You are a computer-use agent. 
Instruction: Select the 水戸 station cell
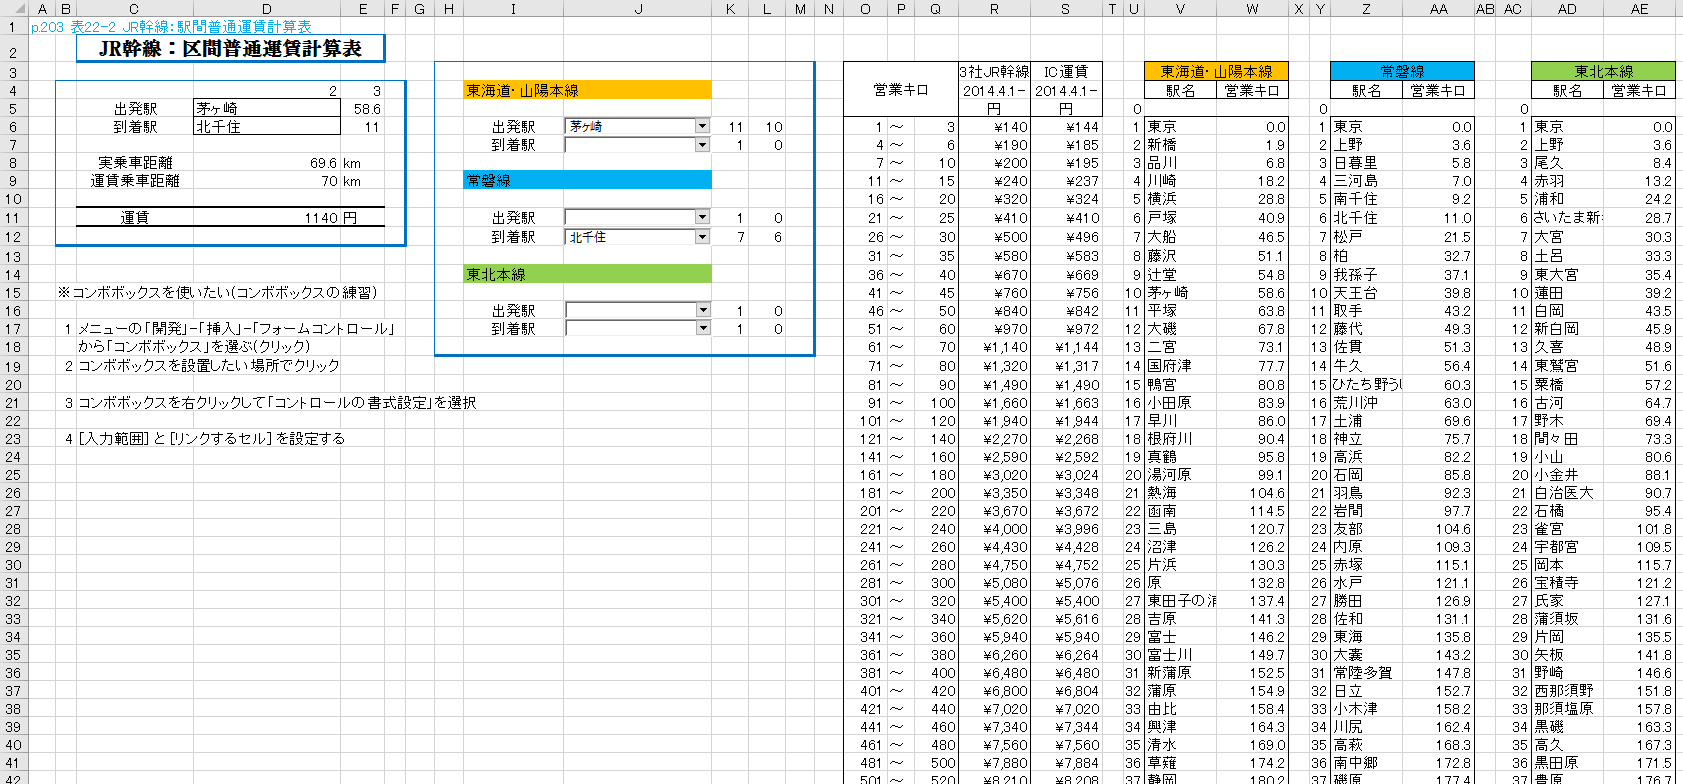pyautogui.click(x=1366, y=582)
